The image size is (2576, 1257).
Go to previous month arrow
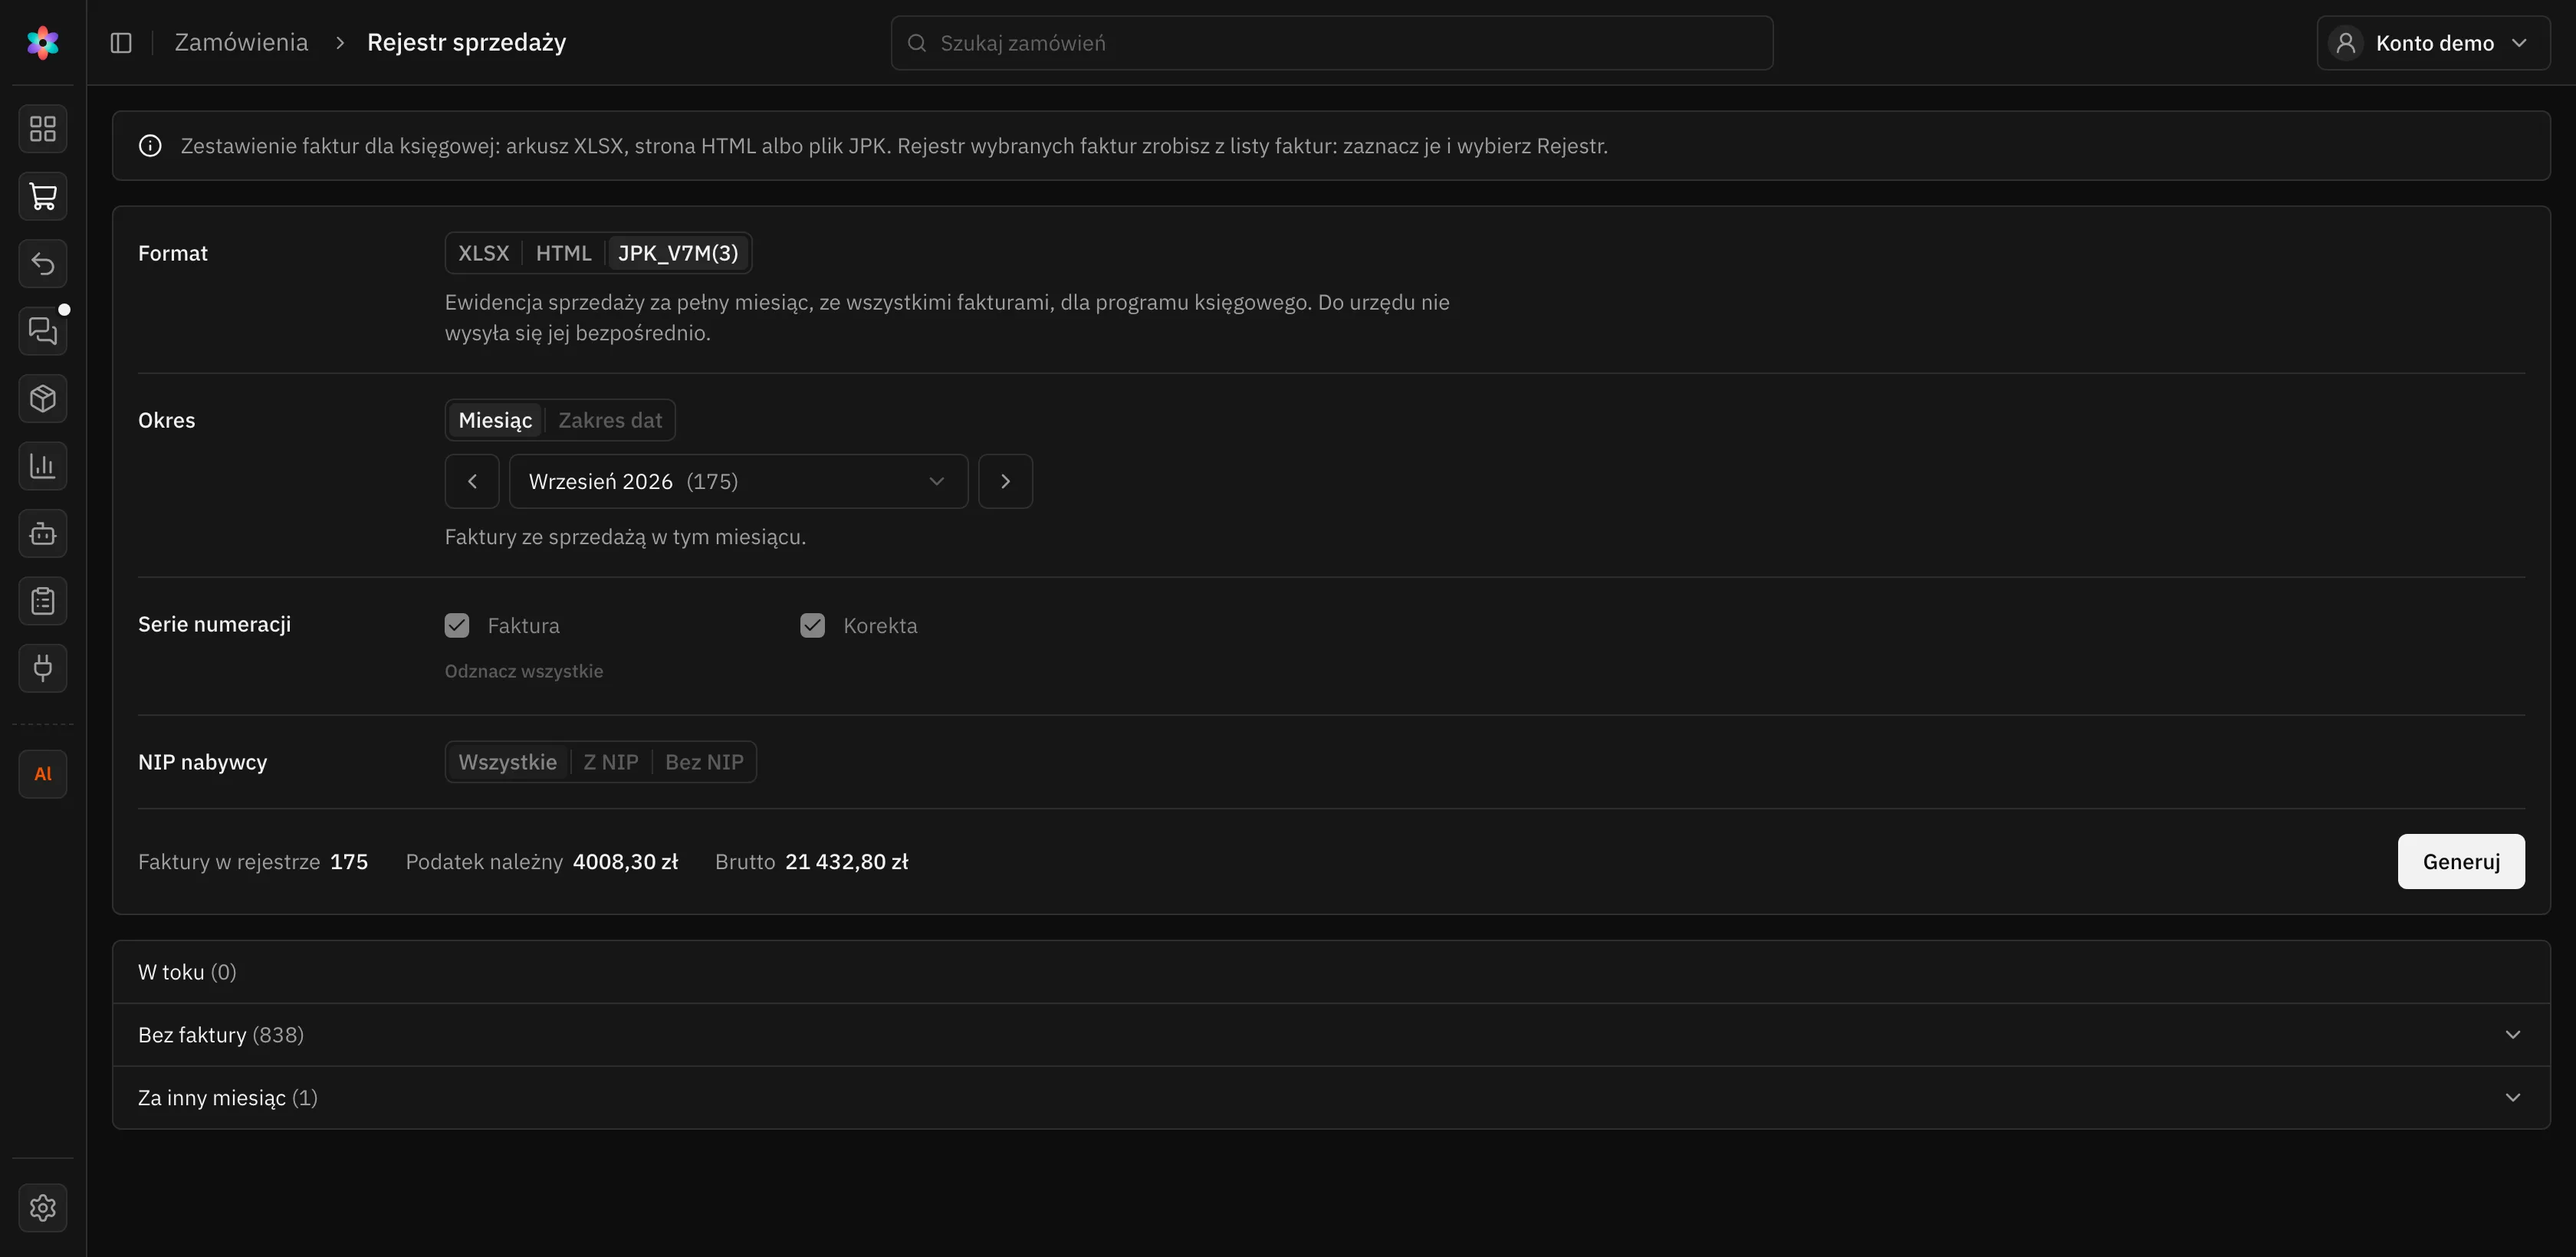pyautogui.click(x=472, y=482)
